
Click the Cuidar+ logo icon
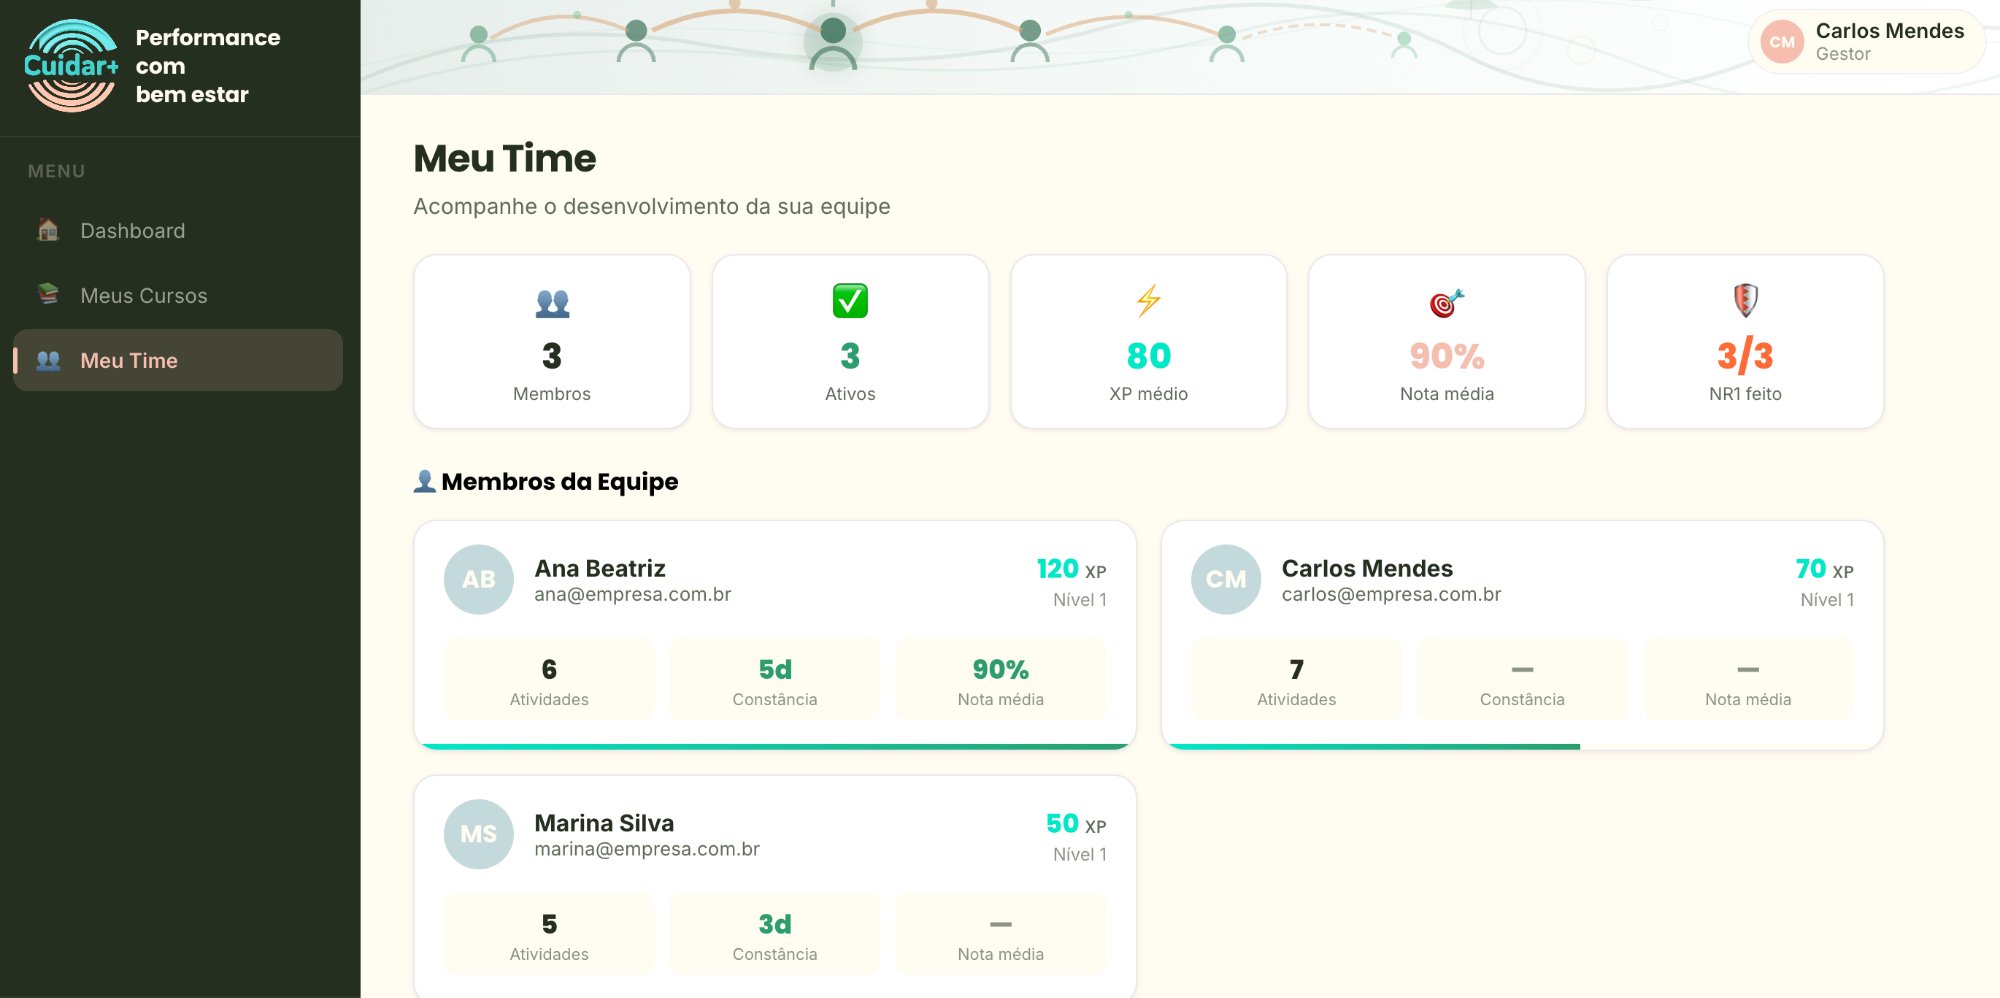click(x=71, y=62)
